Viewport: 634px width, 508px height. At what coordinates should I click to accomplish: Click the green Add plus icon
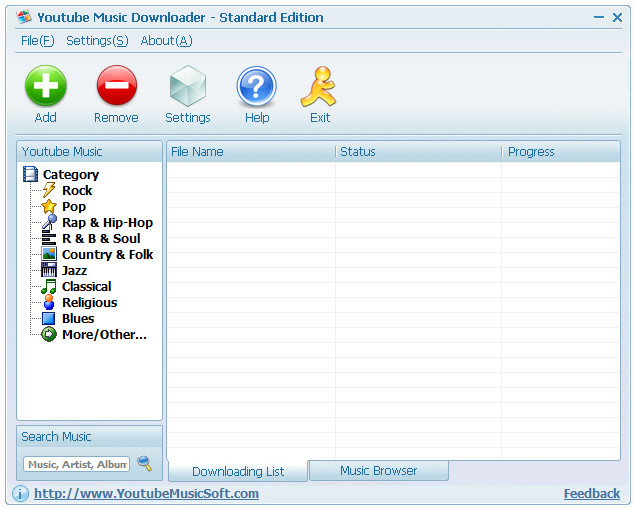(x=46, y=85)
